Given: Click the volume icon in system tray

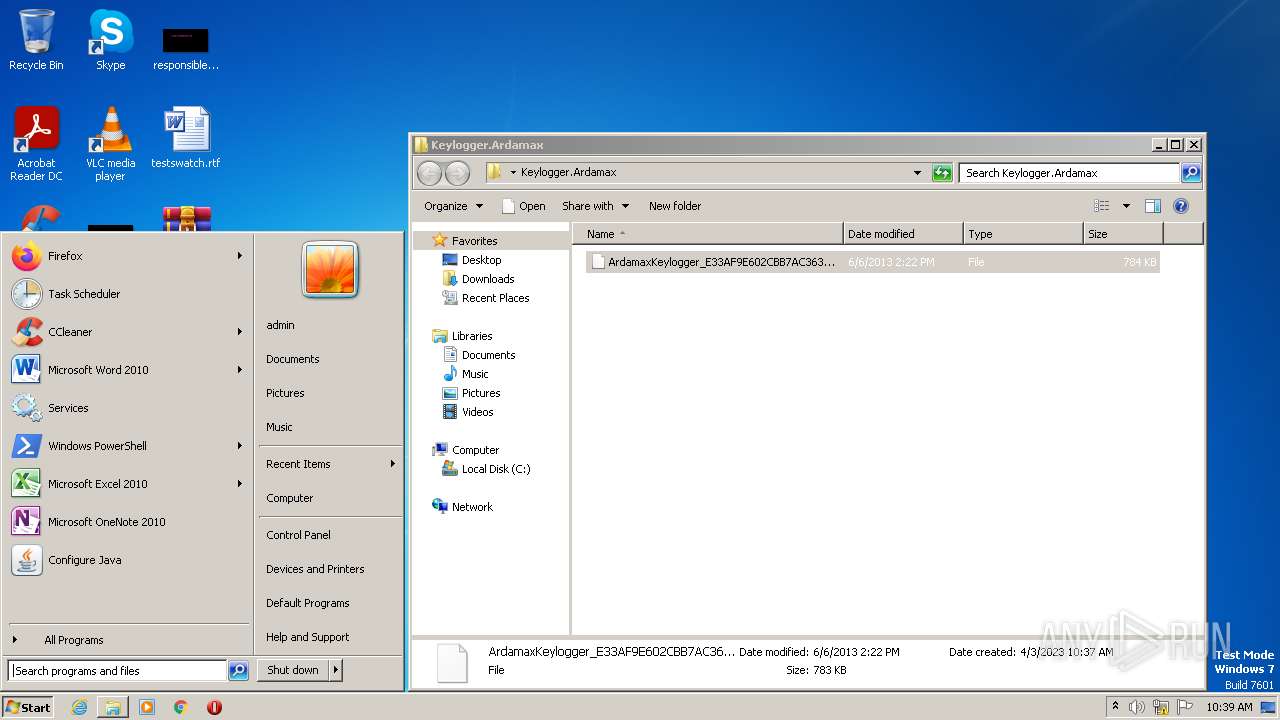Looking at the screenshot, I should pyautogui.click(x=1137, y=707).
